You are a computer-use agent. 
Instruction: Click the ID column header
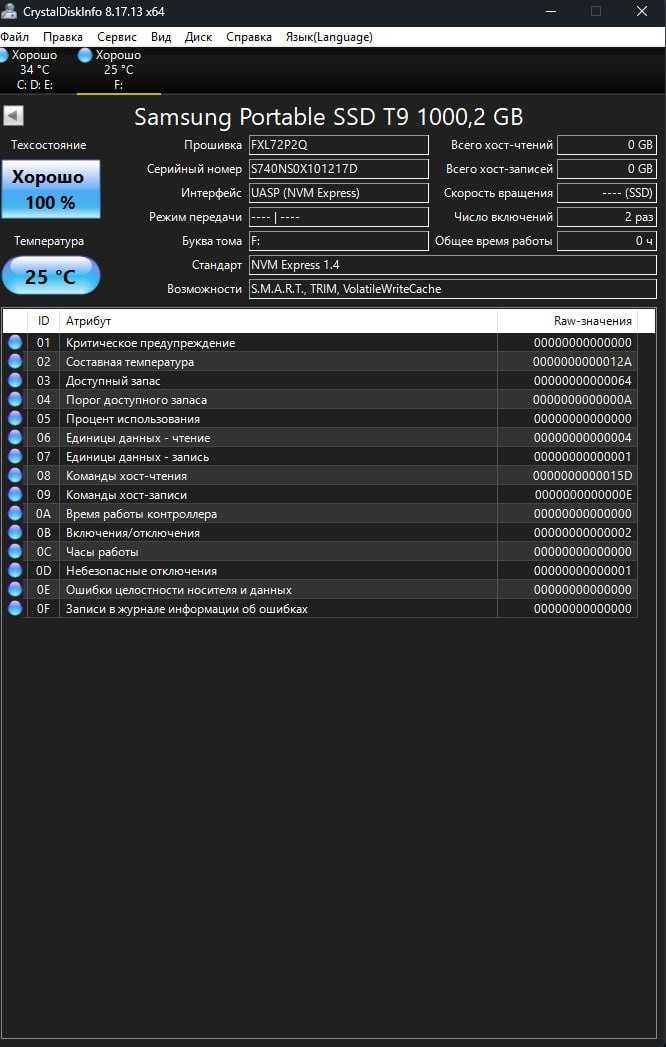pyautogui.click(x=43, y=321)
